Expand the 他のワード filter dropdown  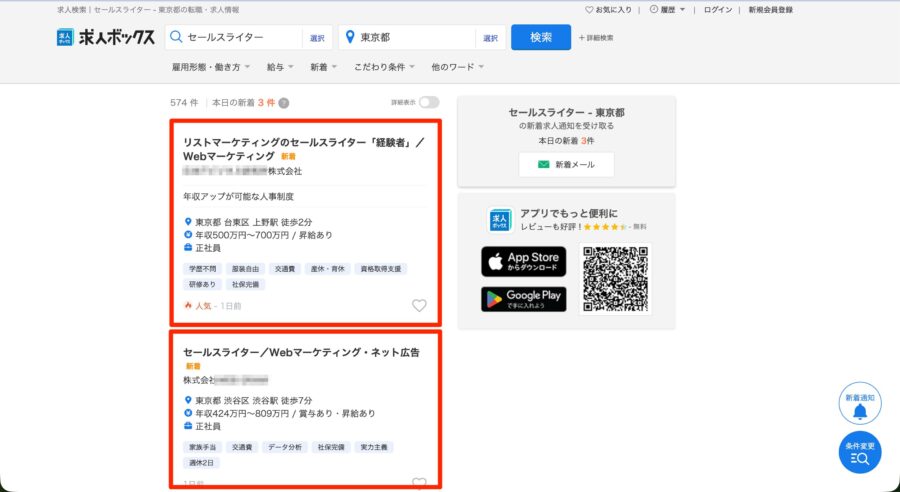[457, 67]
